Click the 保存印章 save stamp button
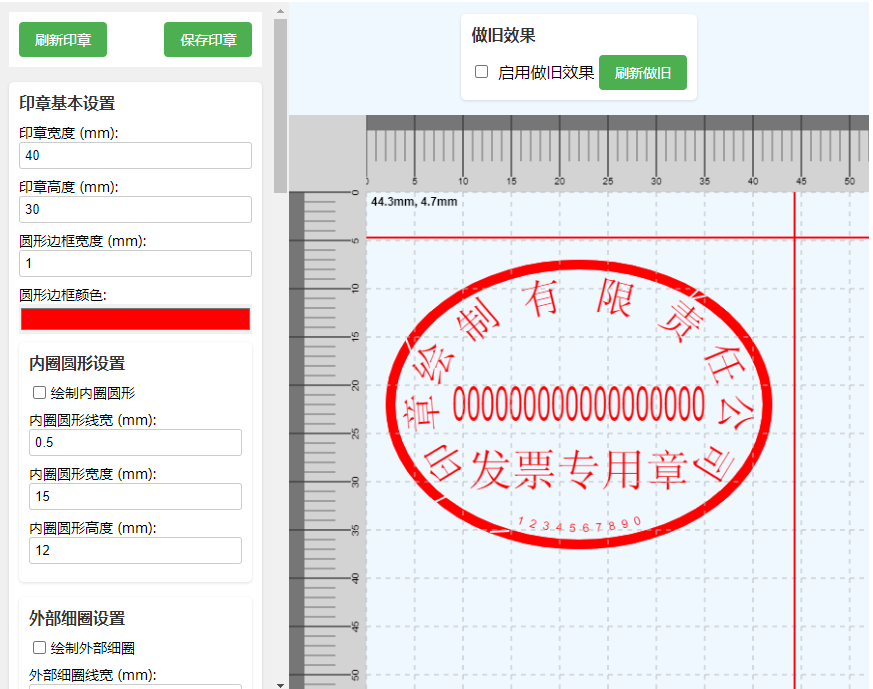The width and height of the screenshot is (873, 689). click(207, 40)
